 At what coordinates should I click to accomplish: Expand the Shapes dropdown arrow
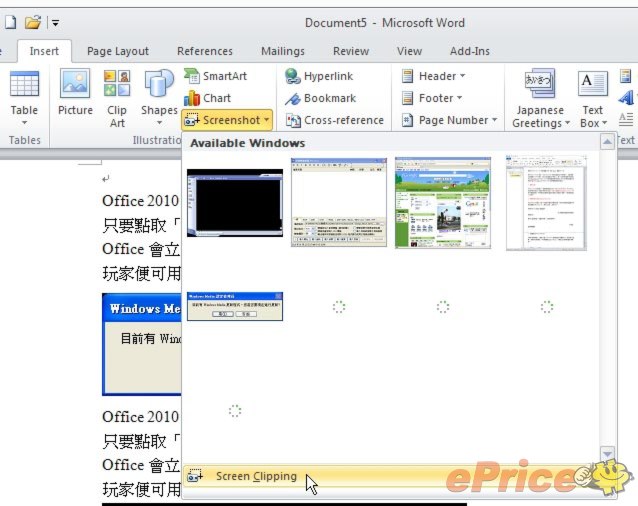click(x=159, y=123)
